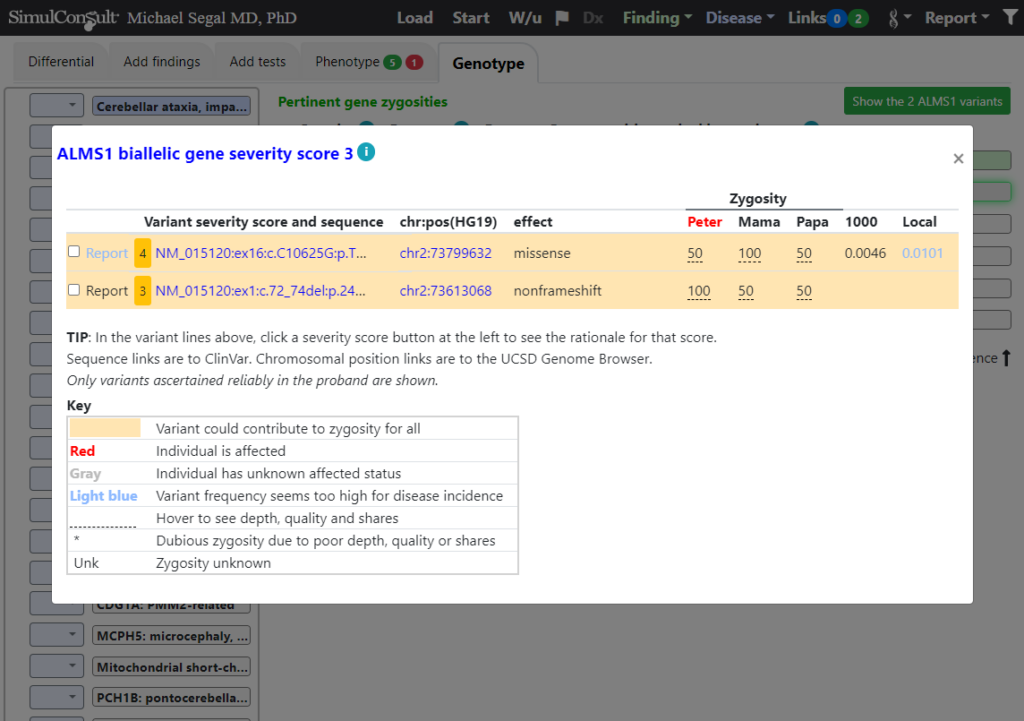
Task: Click the info icon beside ALMS1 title
Action: (366, 153)
